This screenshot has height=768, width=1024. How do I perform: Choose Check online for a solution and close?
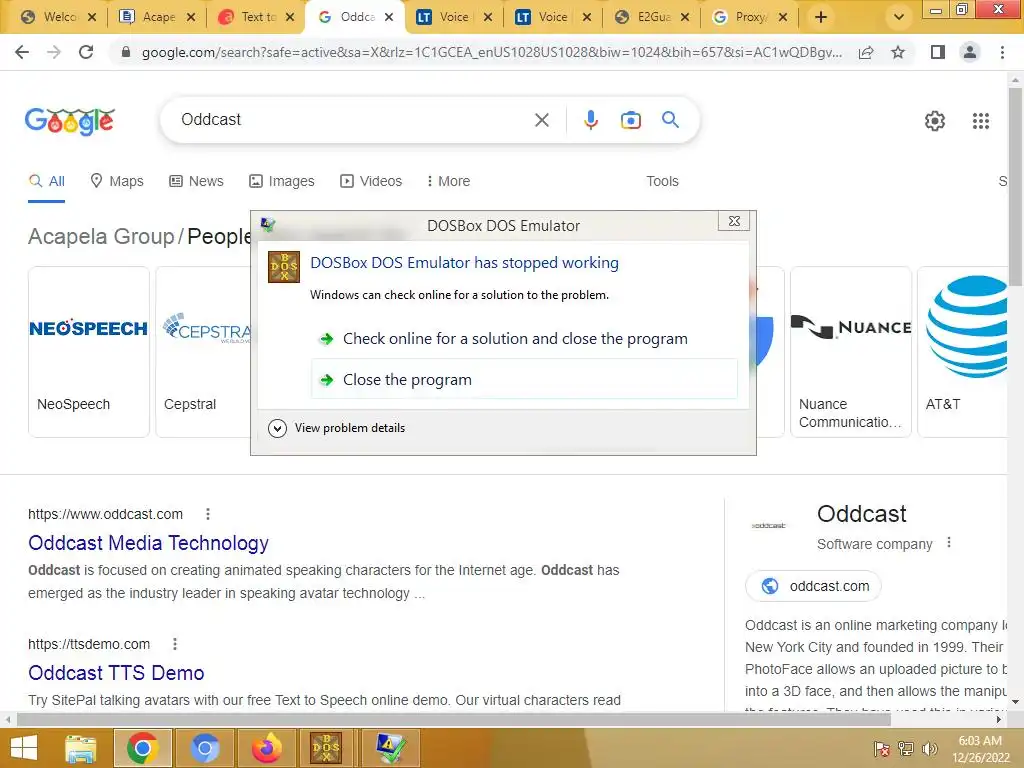tap(524, 339)
